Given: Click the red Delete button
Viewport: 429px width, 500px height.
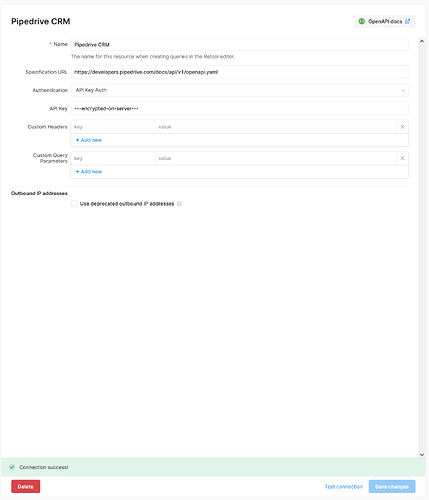Looking at the screenshot, I should tap(26, 487).
